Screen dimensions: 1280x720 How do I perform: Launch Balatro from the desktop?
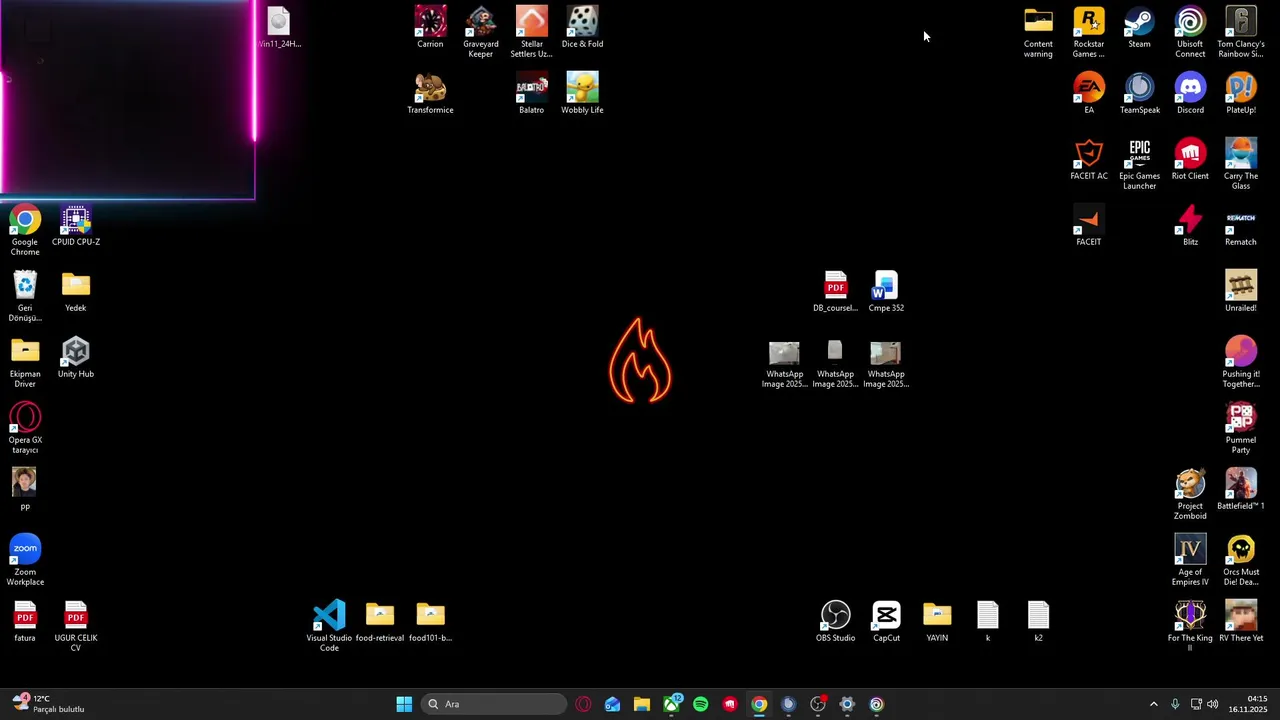[532, 93]
